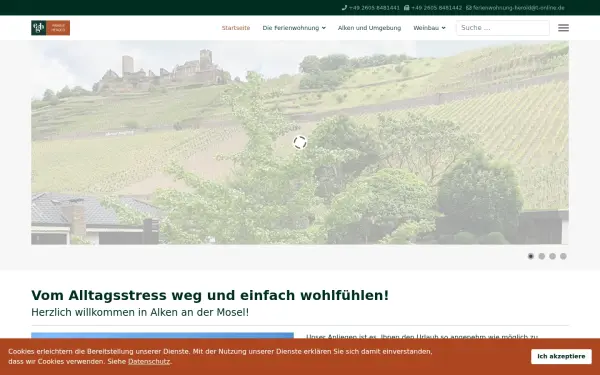Select the second slideshow dot

point(541,256)
